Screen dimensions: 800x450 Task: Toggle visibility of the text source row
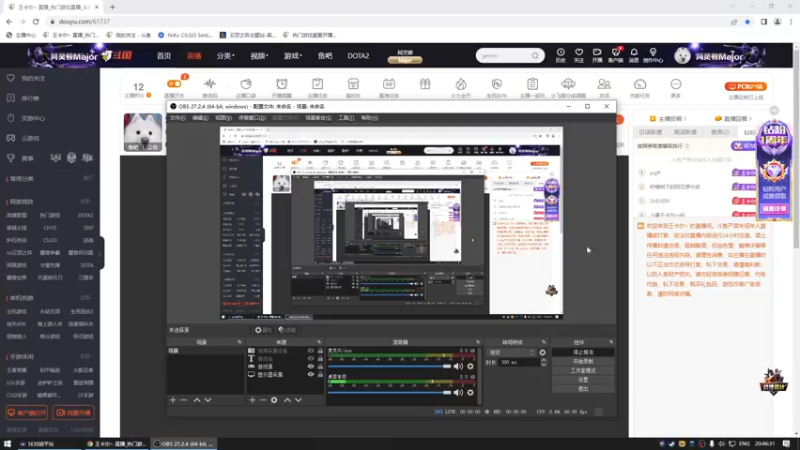click(311, 359)
